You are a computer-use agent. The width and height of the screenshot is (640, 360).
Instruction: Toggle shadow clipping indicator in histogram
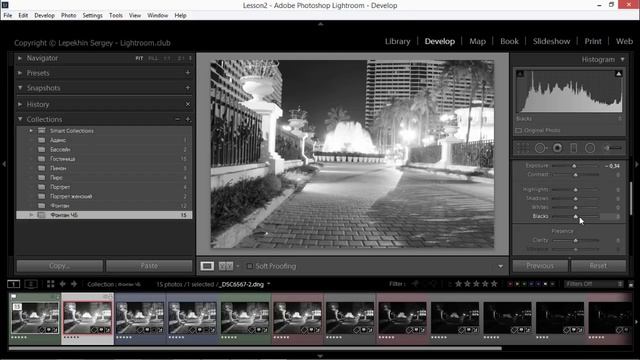520,74
